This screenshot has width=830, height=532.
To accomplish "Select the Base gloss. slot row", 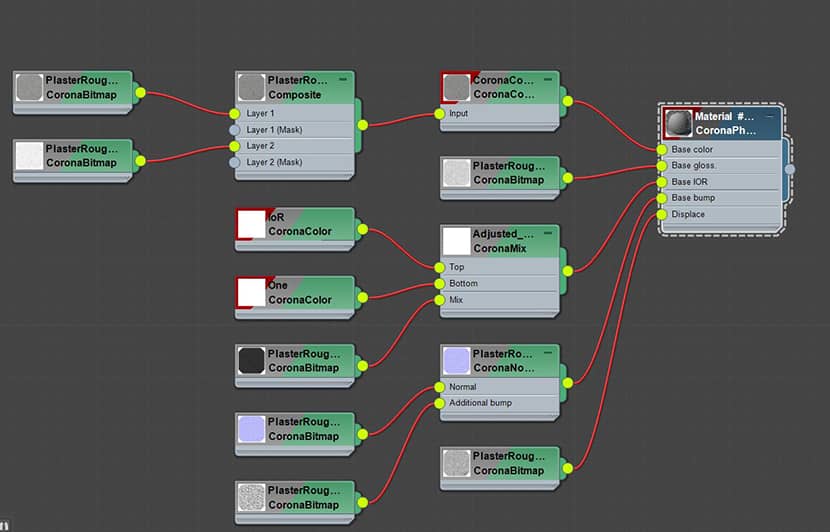I will 720,166.
